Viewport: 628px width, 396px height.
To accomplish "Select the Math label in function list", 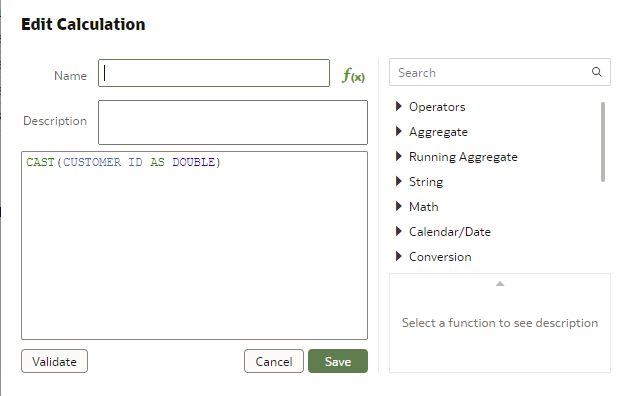I will (424, 207).
